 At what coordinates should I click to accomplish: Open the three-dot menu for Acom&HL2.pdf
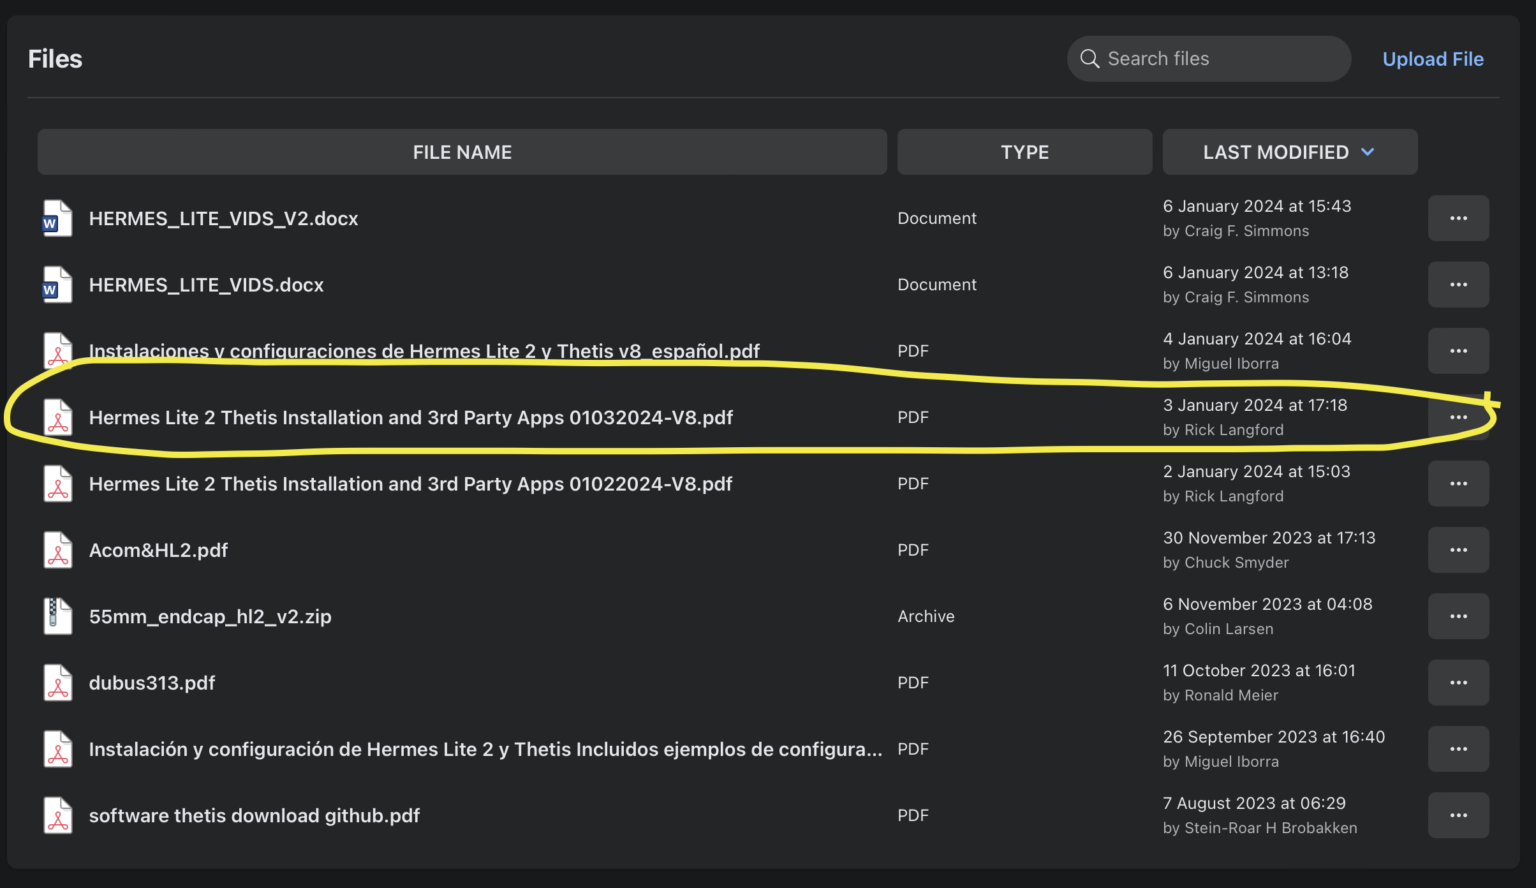click(1458, 550)
